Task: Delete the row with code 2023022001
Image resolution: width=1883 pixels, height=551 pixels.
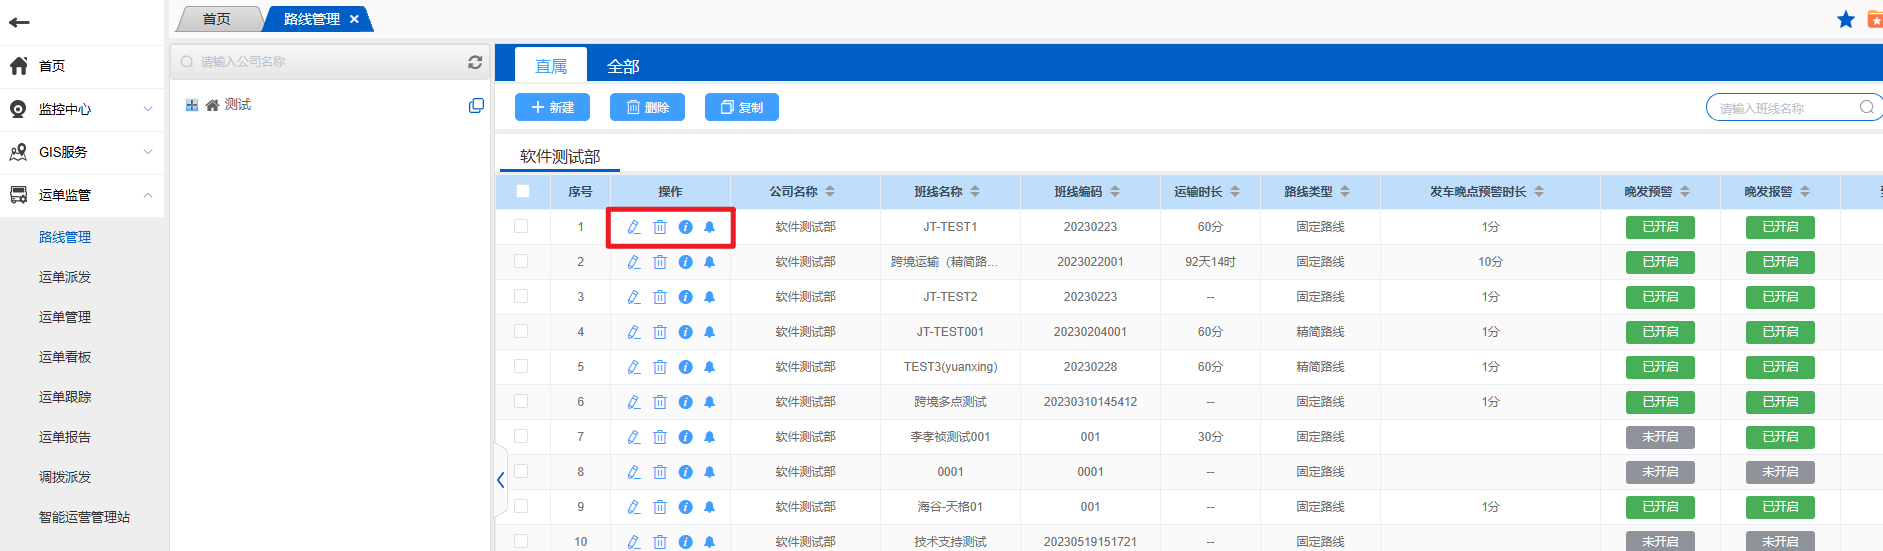Action: 660,262
